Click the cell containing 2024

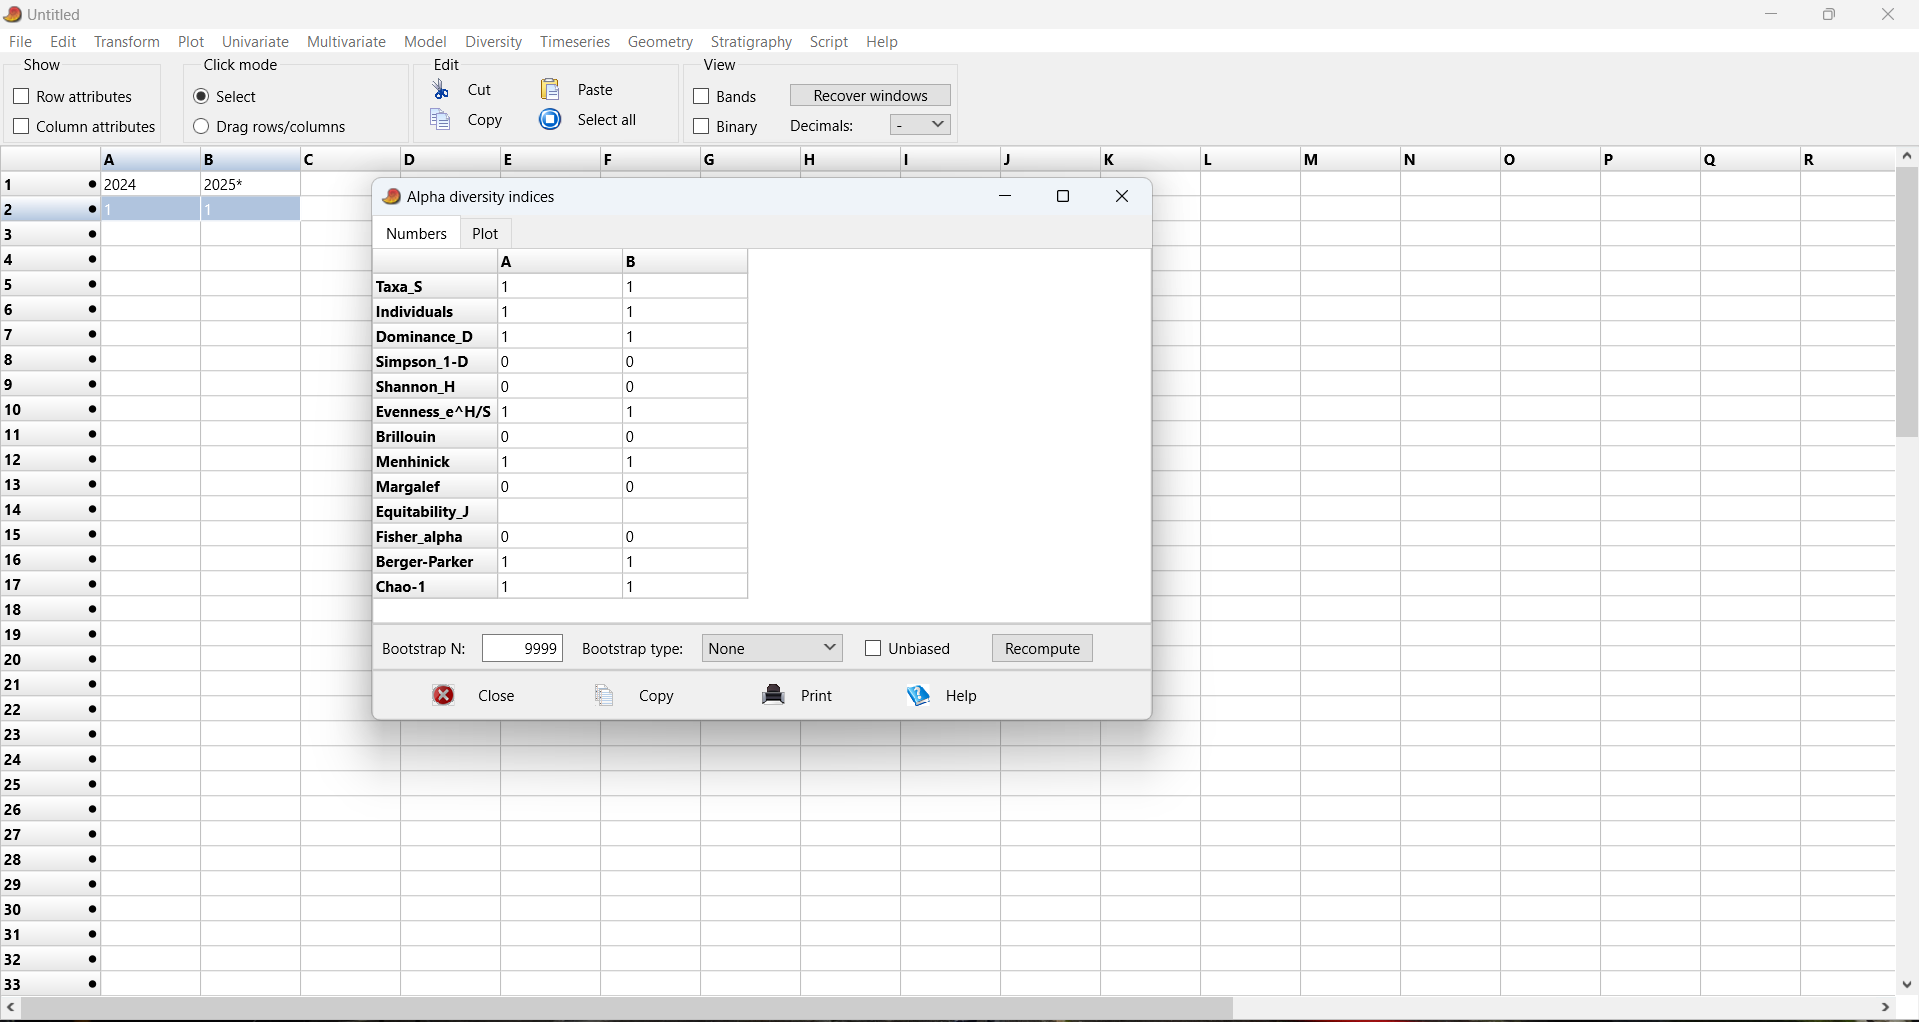(x=150, y=185)
